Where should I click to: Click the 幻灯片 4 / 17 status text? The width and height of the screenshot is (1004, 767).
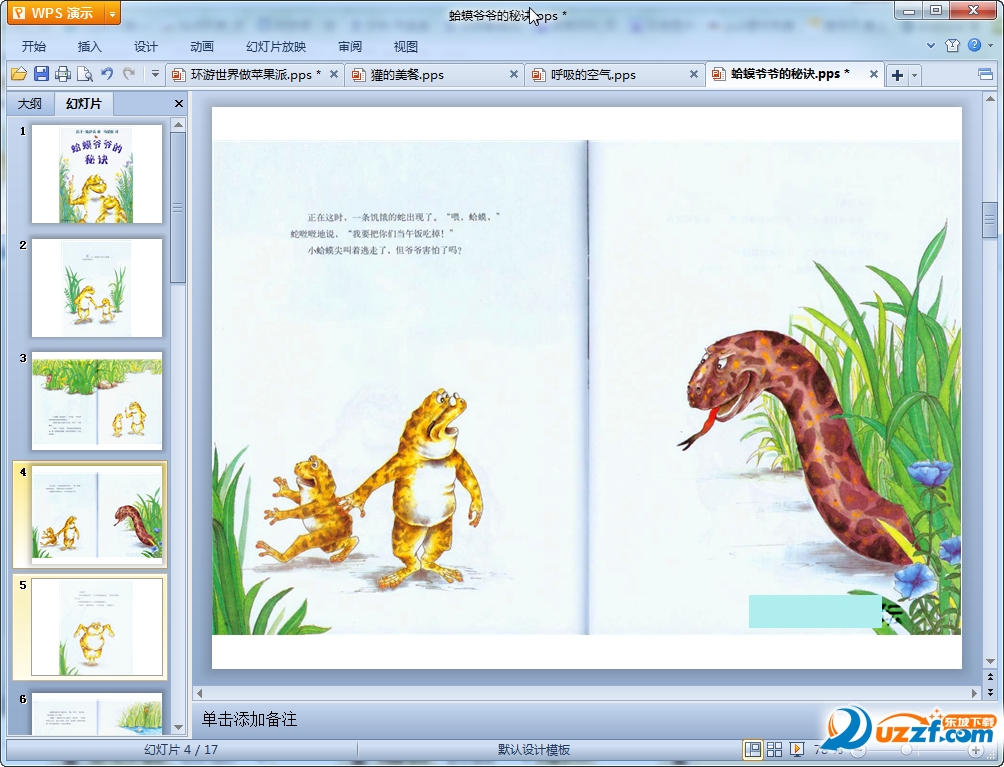(181, 749)
